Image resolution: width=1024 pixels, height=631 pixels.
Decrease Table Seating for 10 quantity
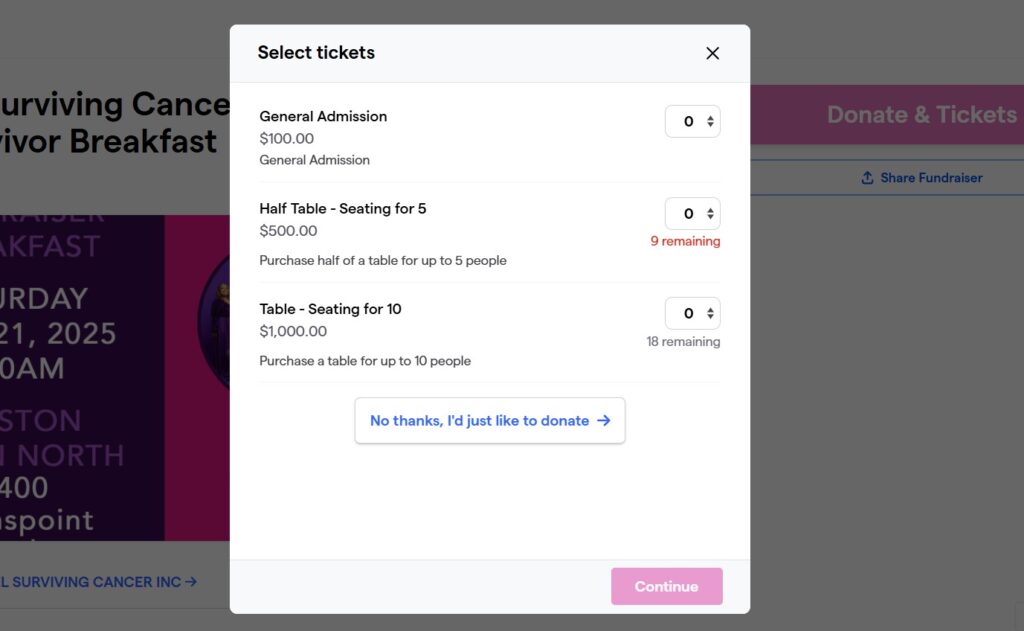coord(711,318)
